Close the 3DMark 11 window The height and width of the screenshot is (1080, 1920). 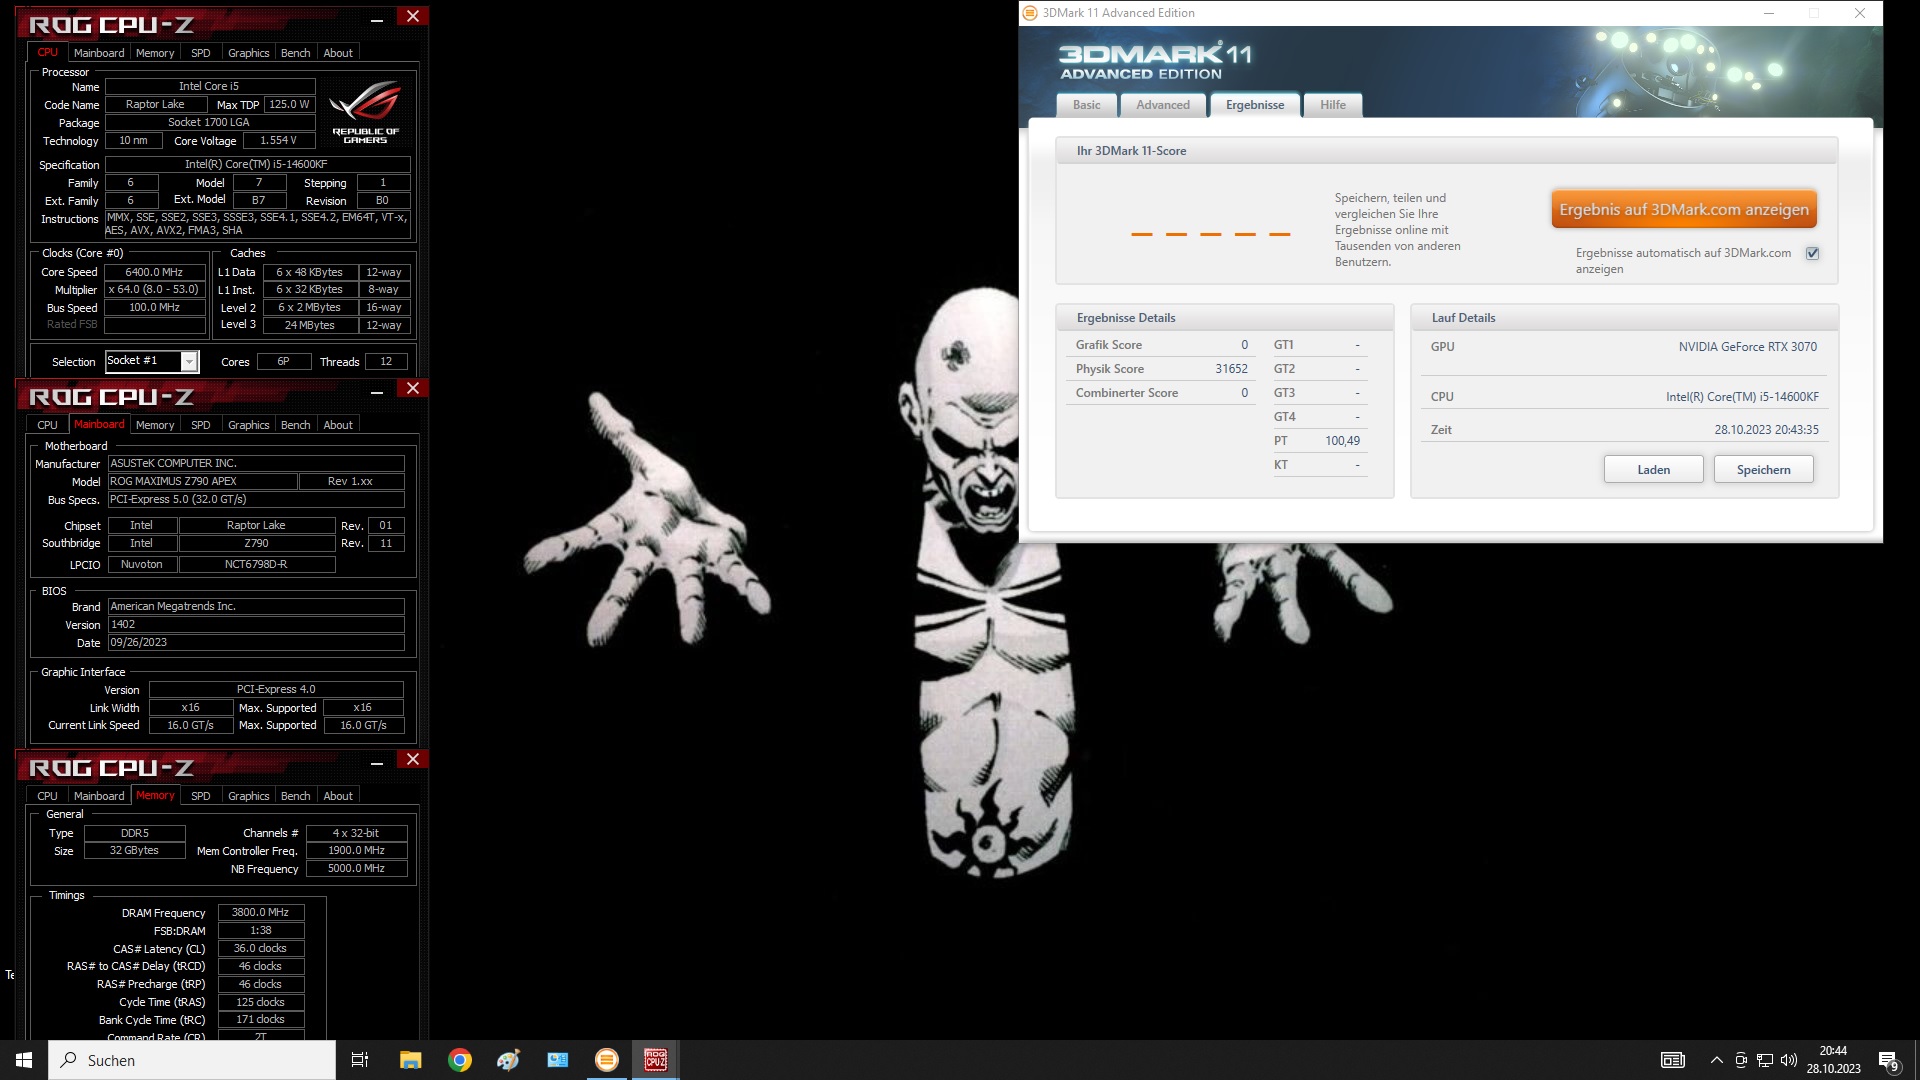[x=1860, y=13]
